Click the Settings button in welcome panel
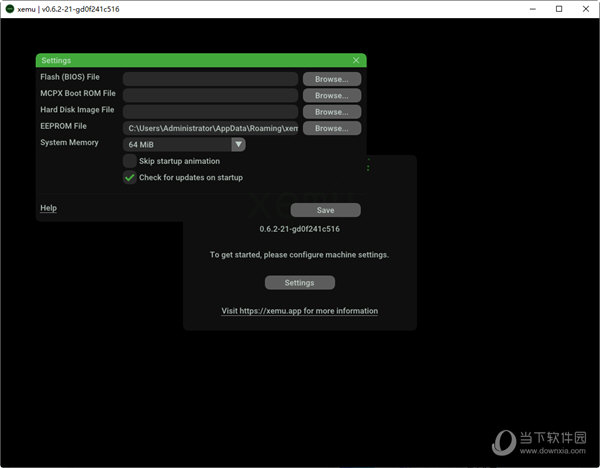 pyautogui.click(x=300, y=283)
